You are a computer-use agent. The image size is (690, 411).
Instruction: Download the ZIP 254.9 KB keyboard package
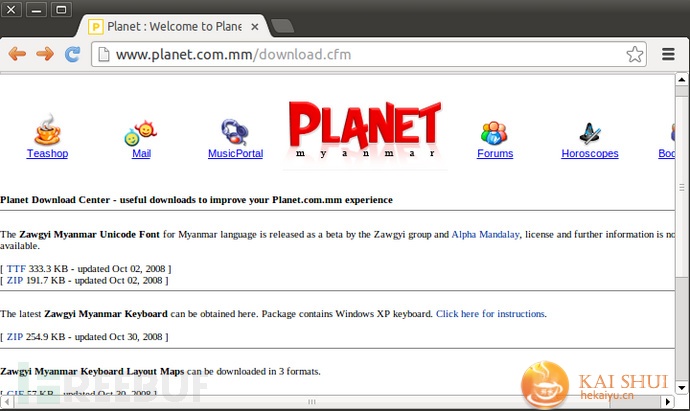[x=15, y=337]
